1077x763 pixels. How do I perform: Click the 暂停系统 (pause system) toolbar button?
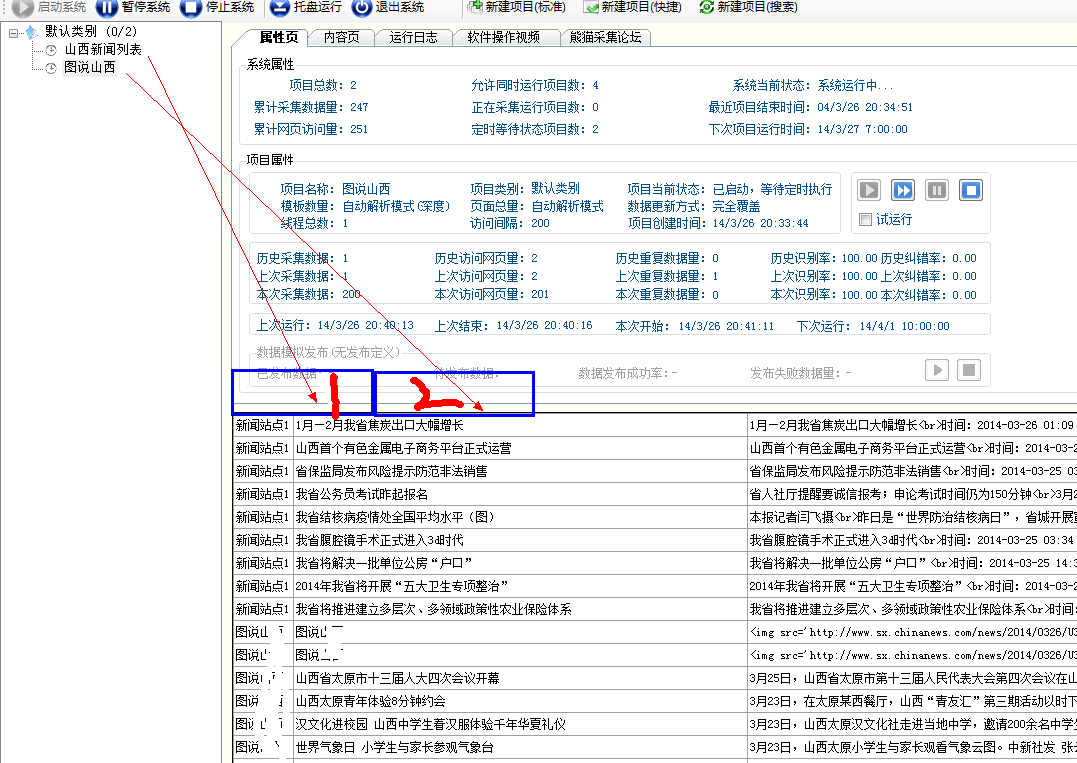pyautogui.click(x=133, y=7)
